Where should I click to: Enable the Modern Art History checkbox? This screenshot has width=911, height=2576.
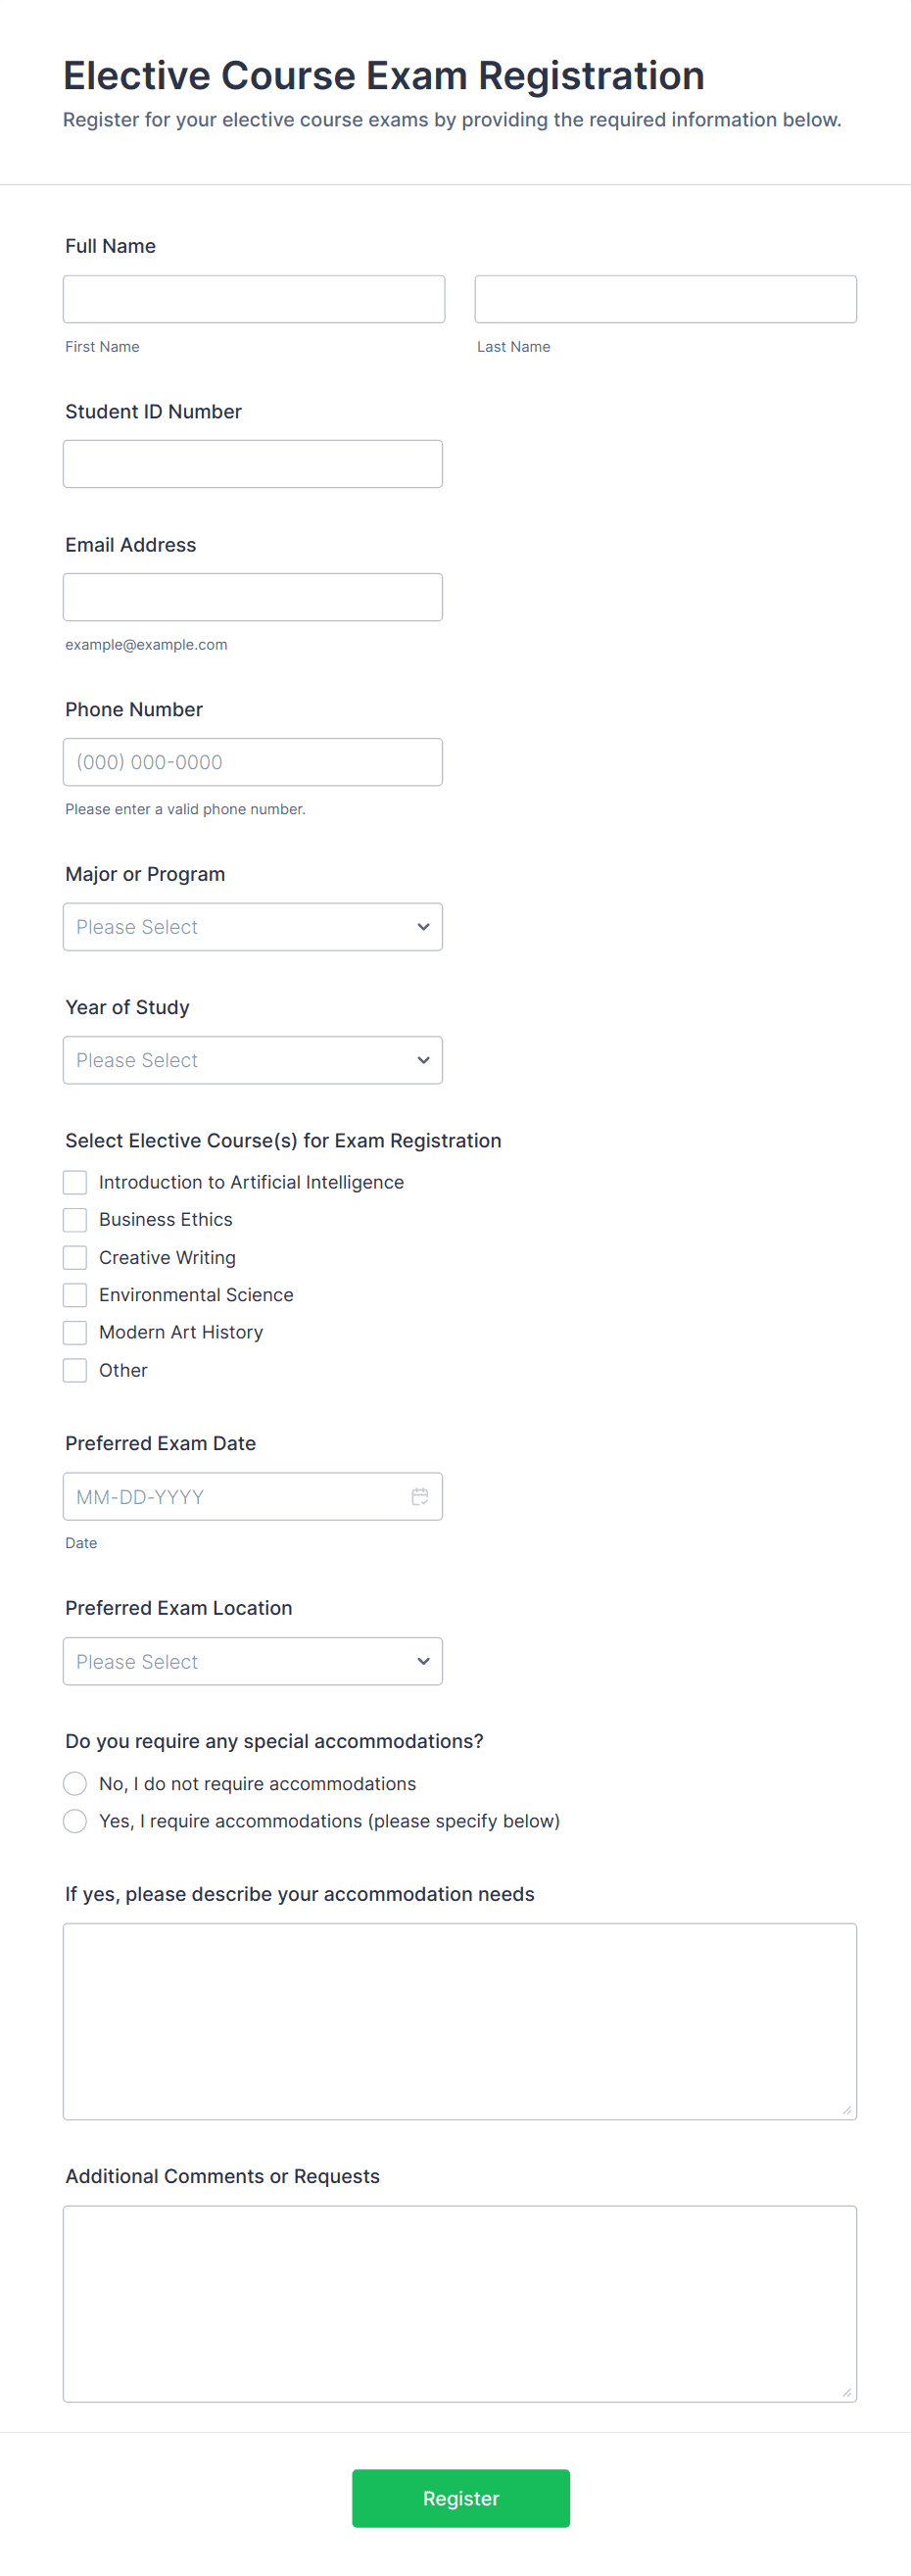click(x=75, y=1332)
